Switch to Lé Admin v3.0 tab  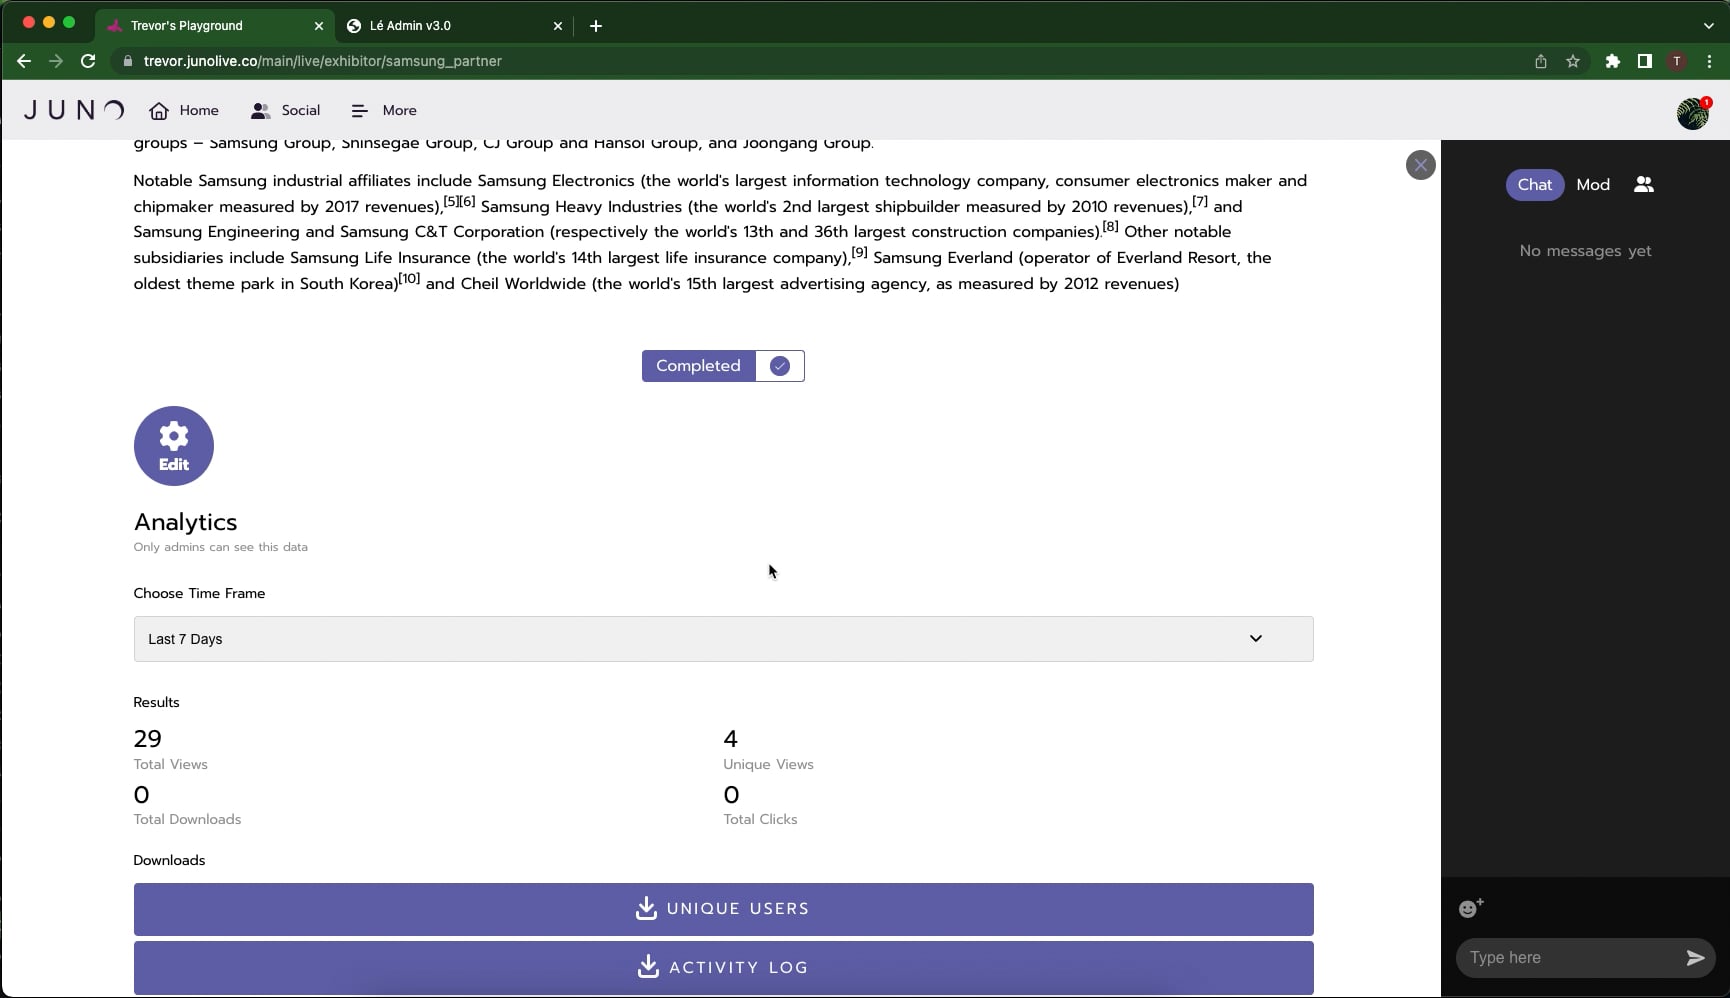tap(454, 26)
